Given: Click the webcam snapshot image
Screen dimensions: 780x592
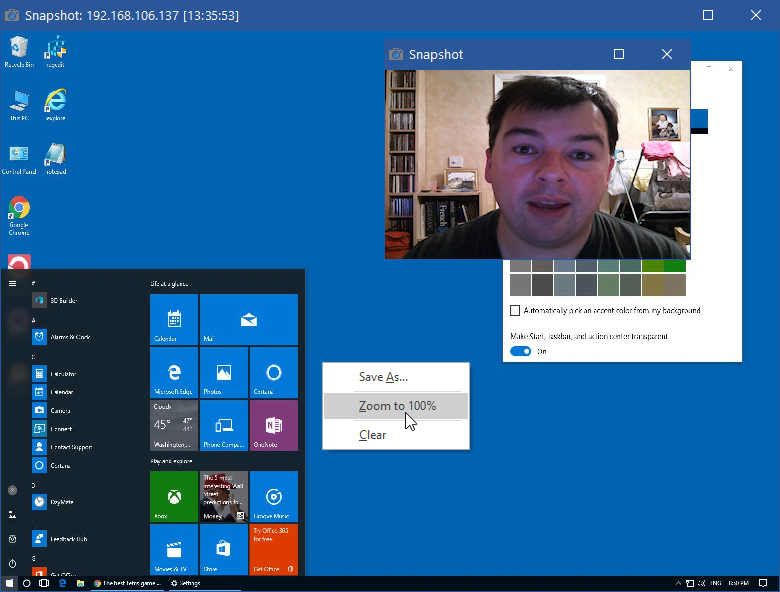Looking at the screenshot, I should pyautogui.click(x=537, y=164).
